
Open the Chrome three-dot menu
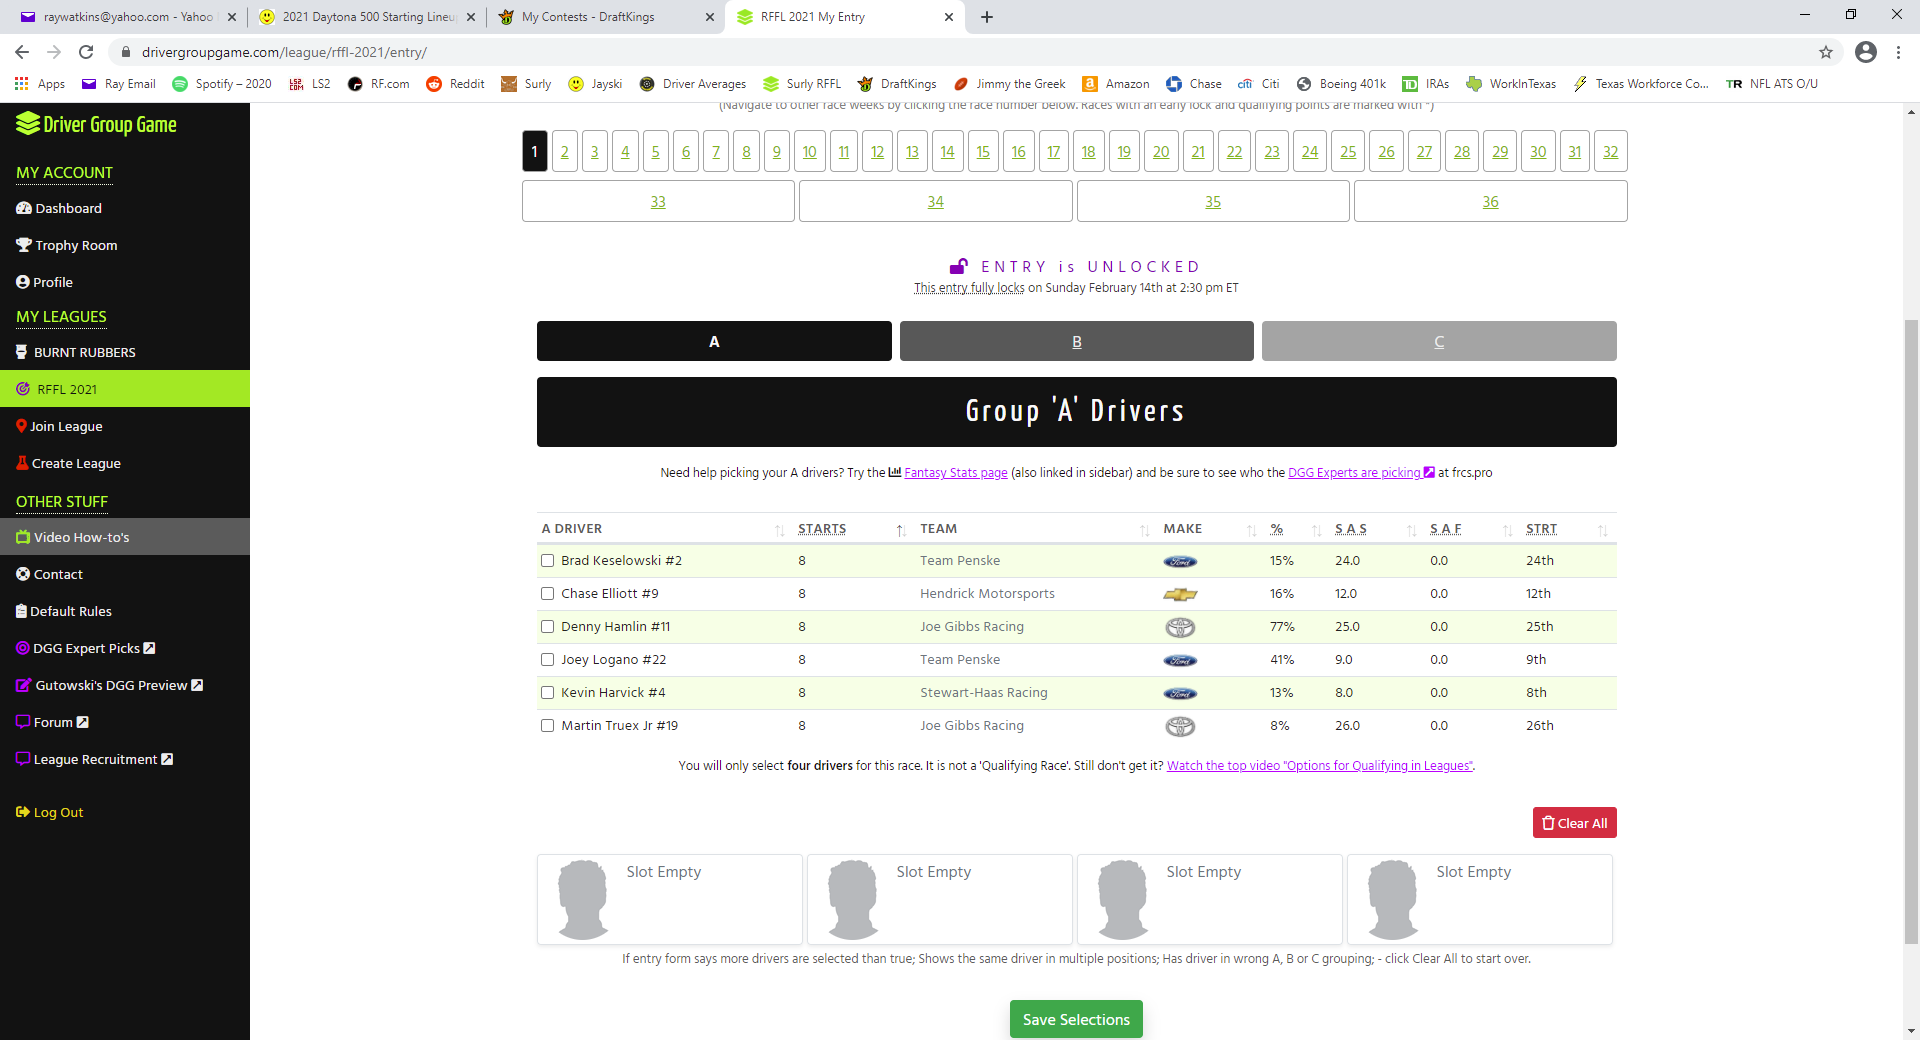point(1898,52)
